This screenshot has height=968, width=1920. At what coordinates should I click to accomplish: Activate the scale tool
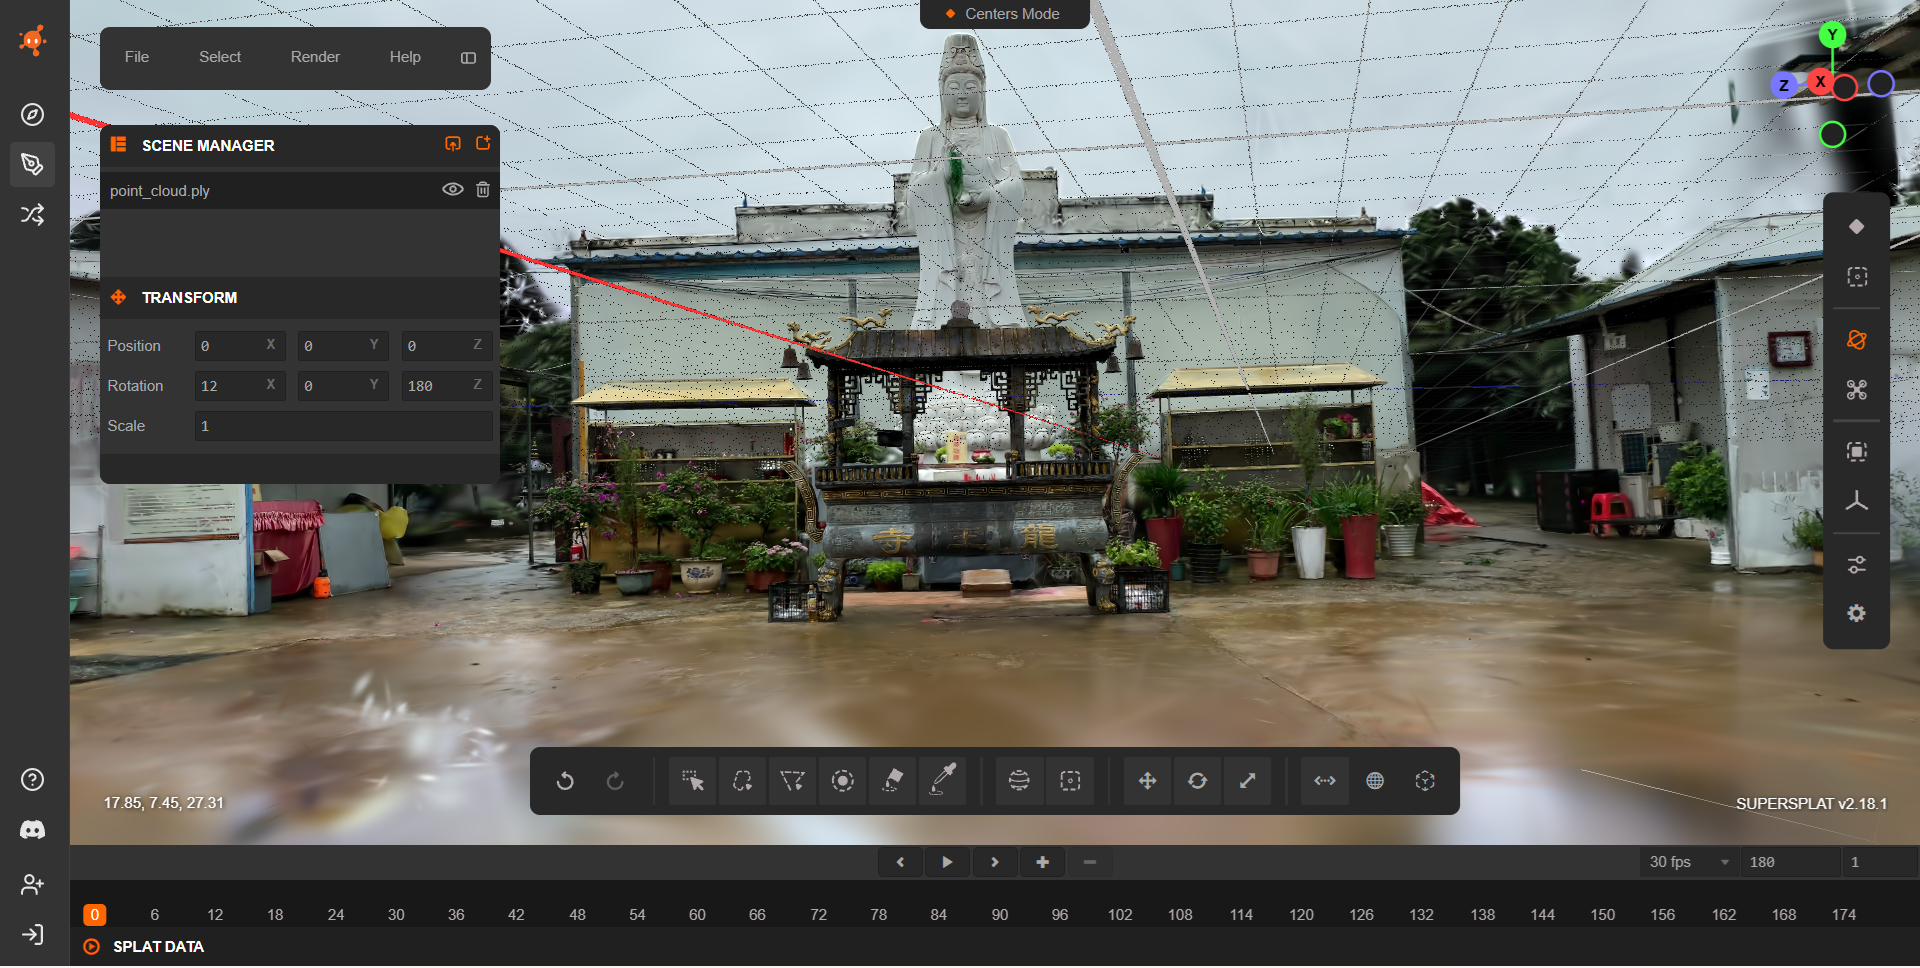coord(1247,781)
